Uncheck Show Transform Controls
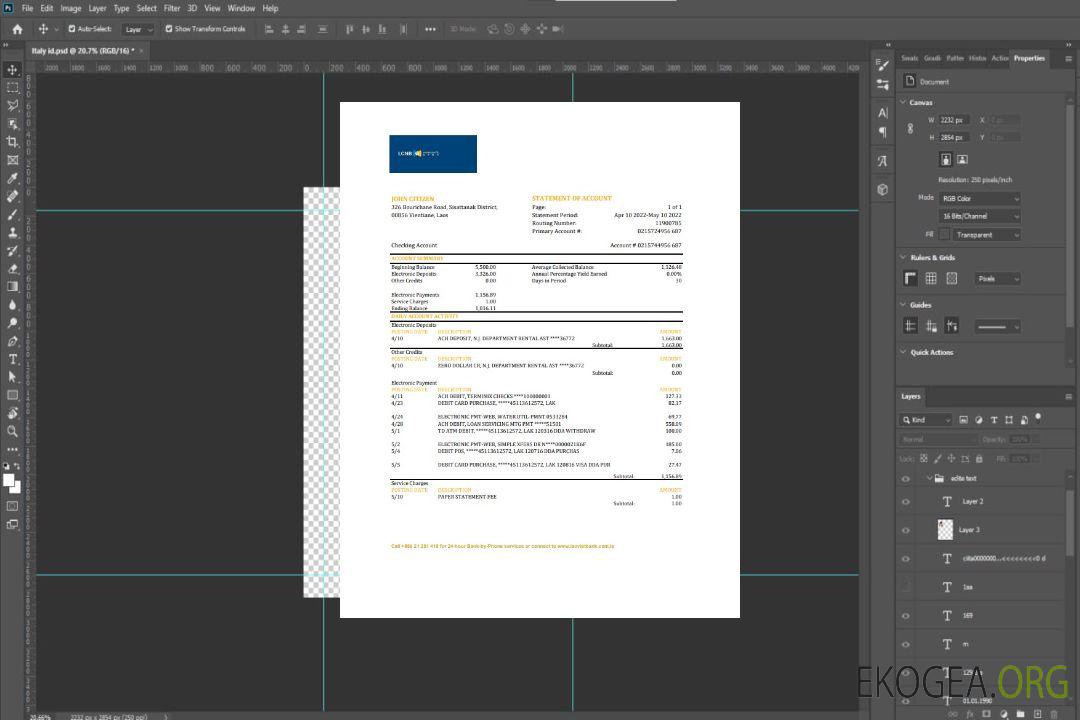This screenshot has height=720, width=1080. click(x=169, y=29)
